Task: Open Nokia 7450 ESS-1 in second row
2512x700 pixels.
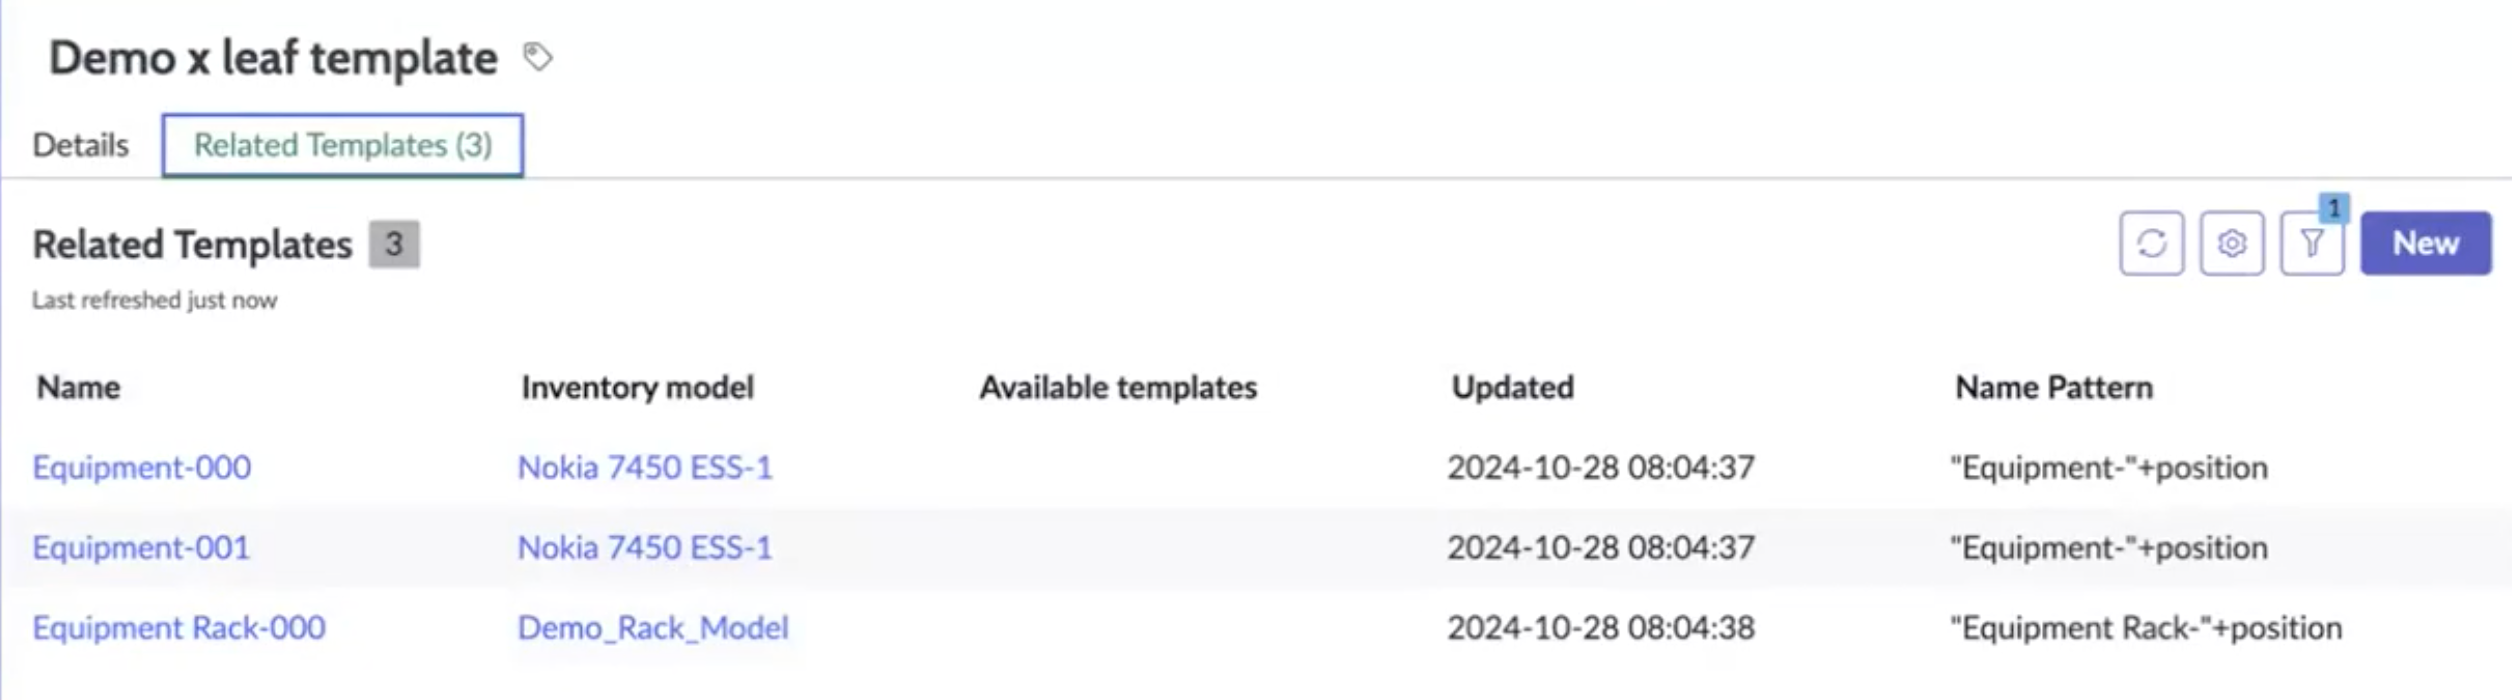Action: pyautogui.click(x=645, y=547)
